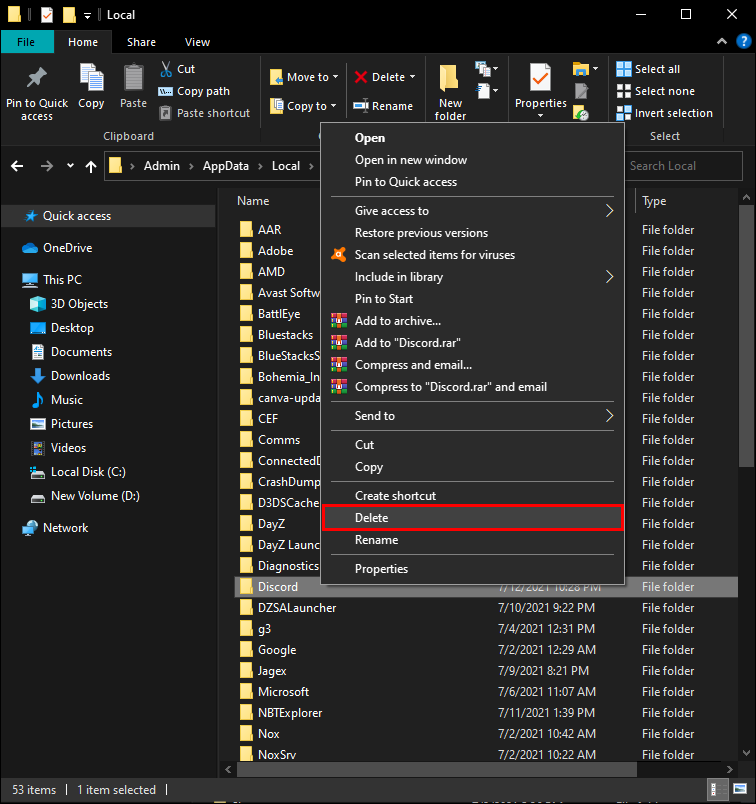Choose Delete in the context menu

tap(472, 518)
